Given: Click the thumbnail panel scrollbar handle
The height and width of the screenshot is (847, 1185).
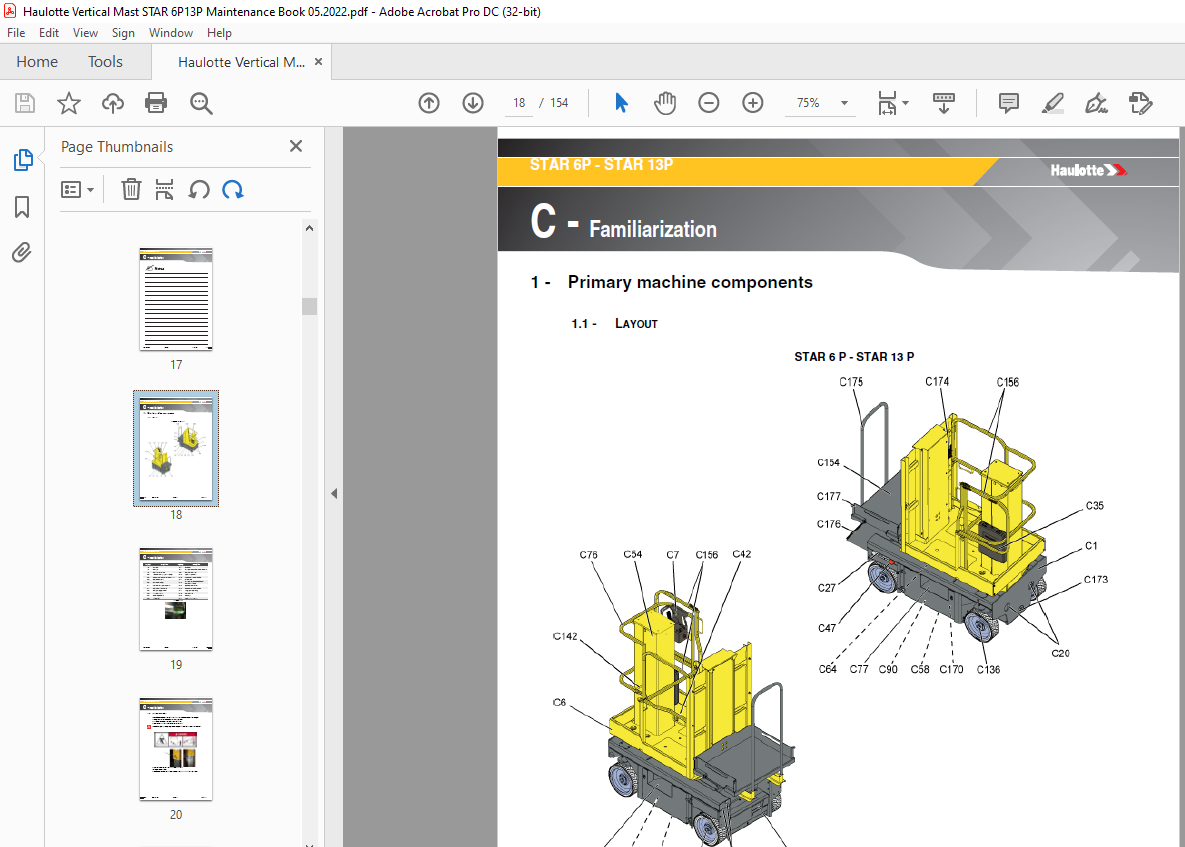Looking at the screenshot, I should click(x=309, y=306).
